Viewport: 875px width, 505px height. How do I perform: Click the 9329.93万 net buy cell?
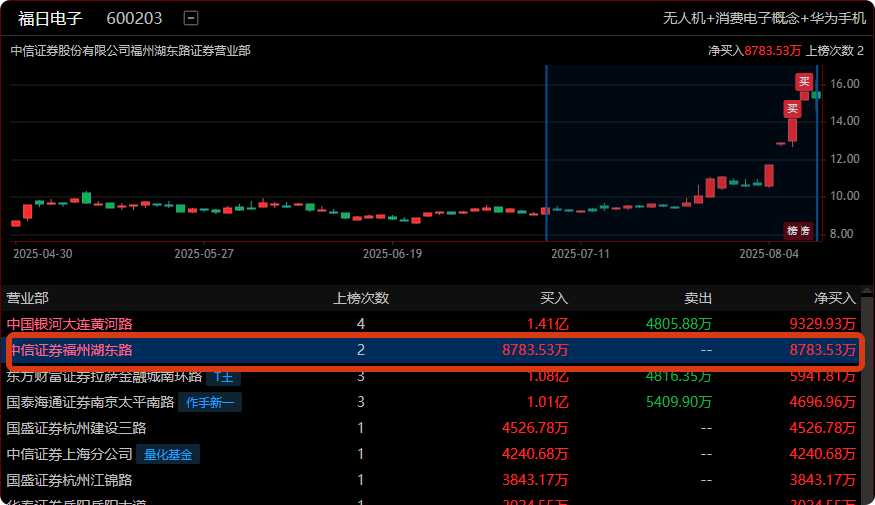coord(823,324)
